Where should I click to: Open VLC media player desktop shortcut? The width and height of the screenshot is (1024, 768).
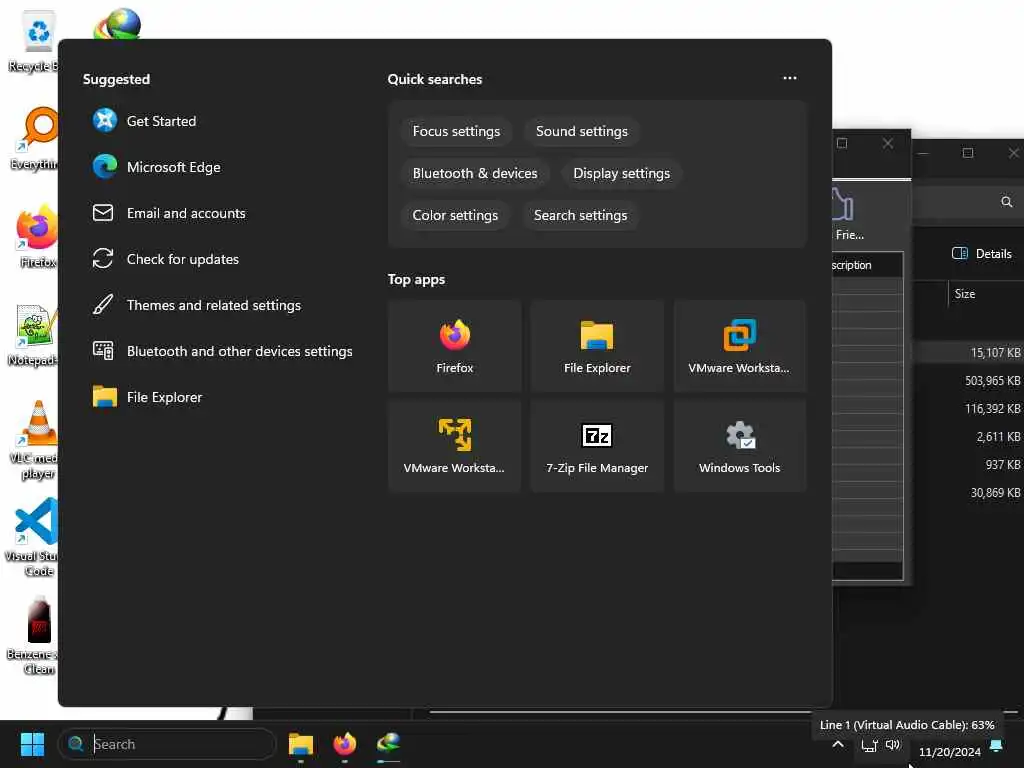pyautogui.click(x=36, y=440)
